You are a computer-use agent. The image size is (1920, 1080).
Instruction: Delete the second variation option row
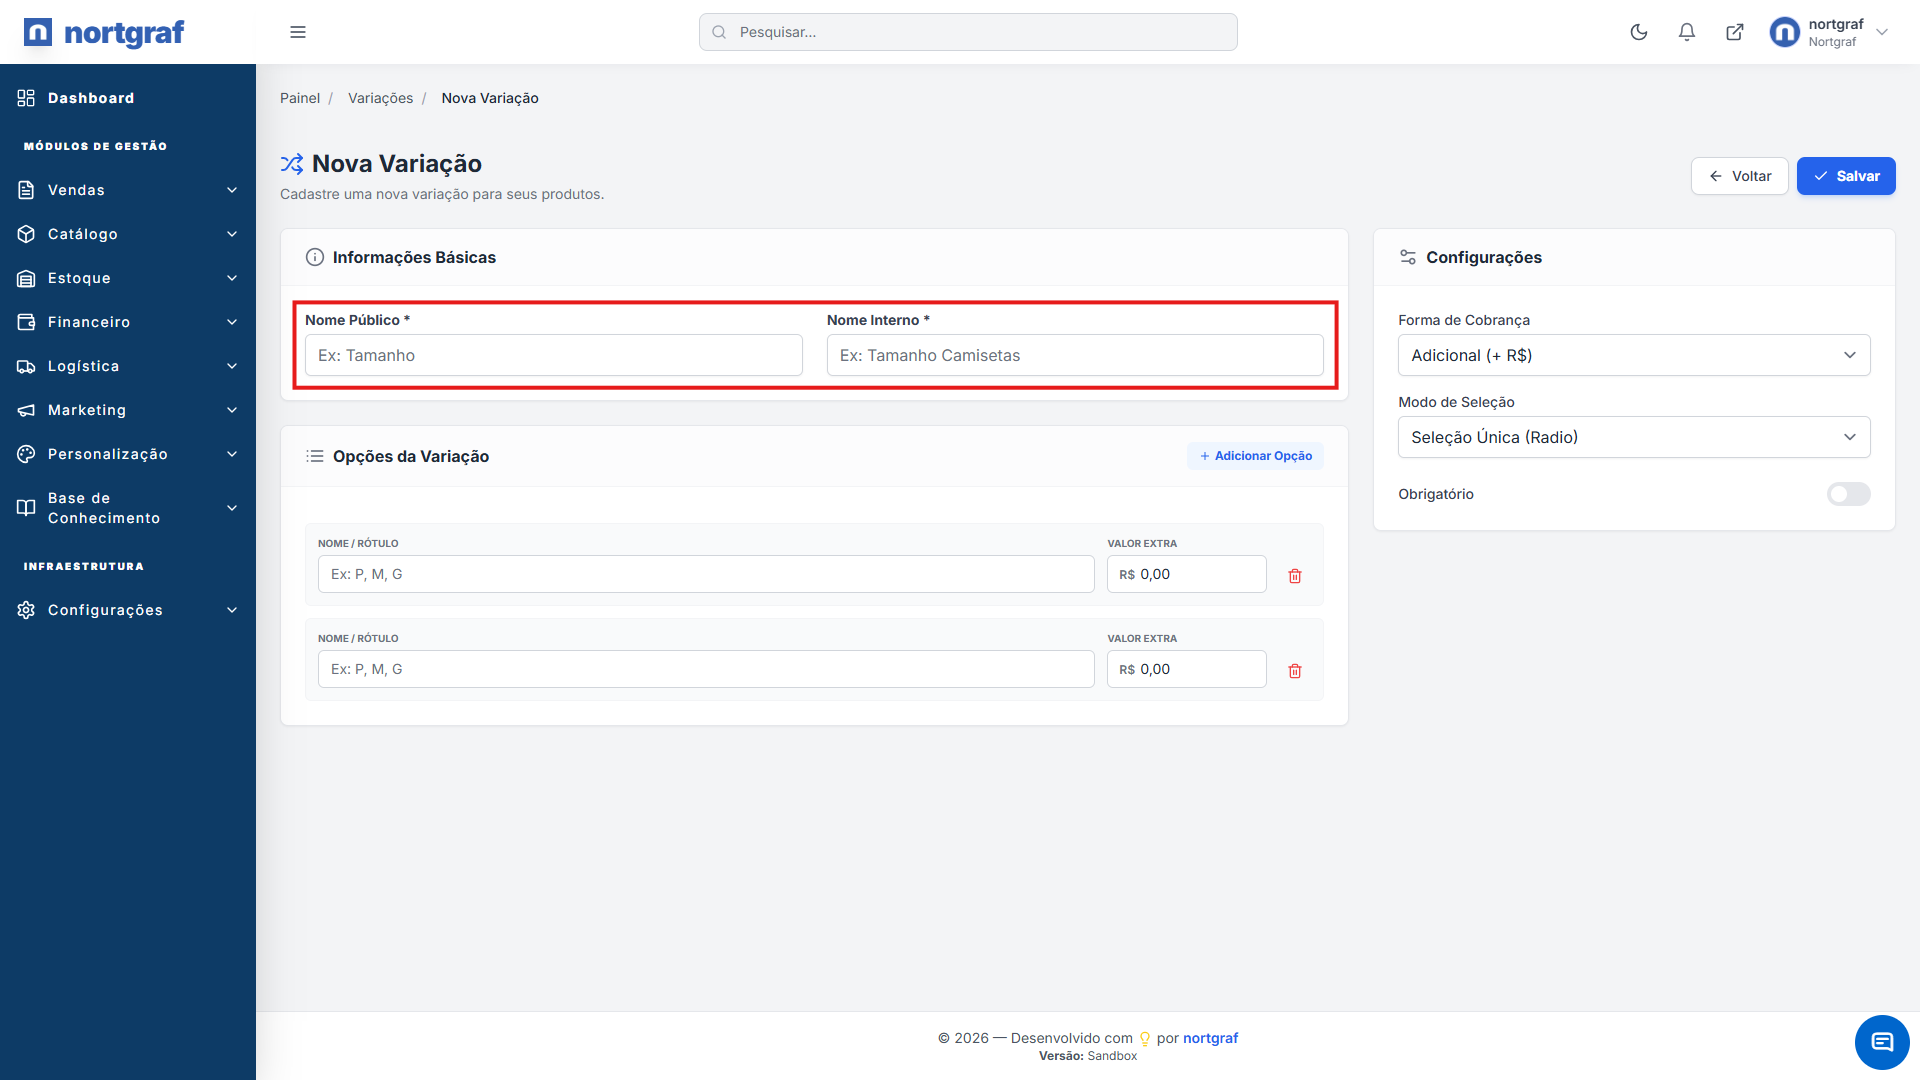[1294, 671]
